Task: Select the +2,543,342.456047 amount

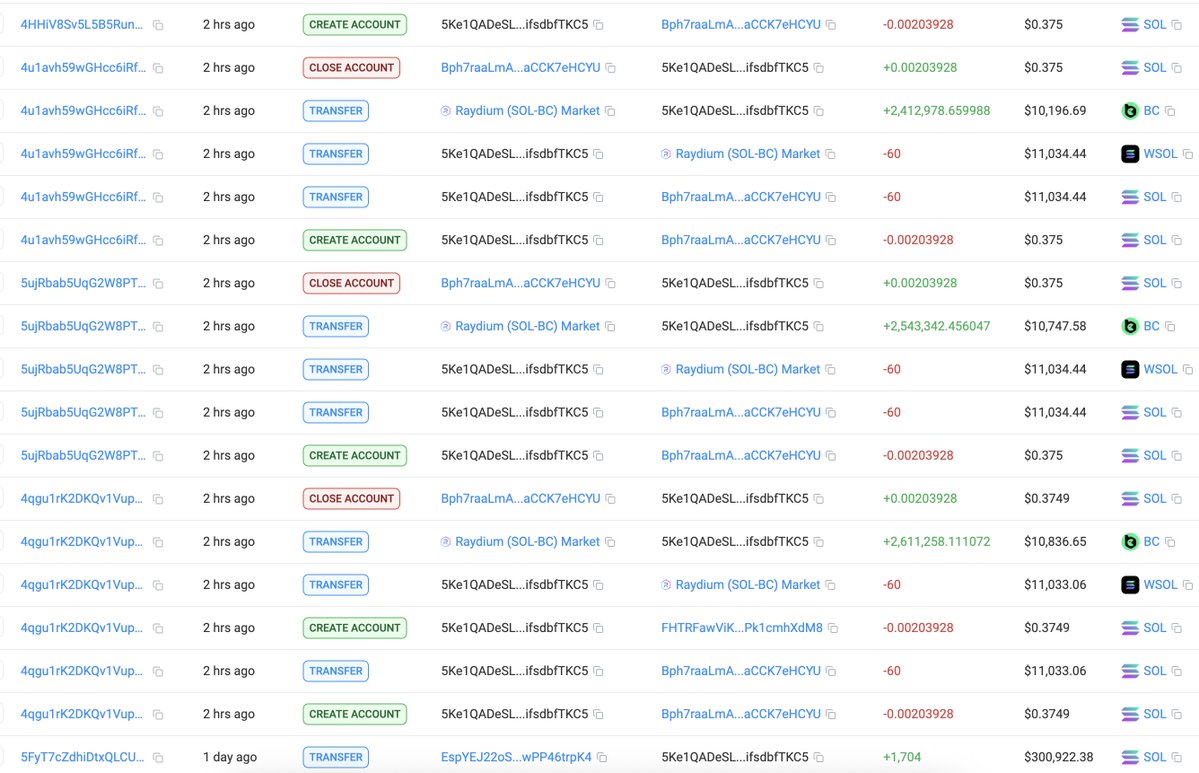Action: click(936, 326)
